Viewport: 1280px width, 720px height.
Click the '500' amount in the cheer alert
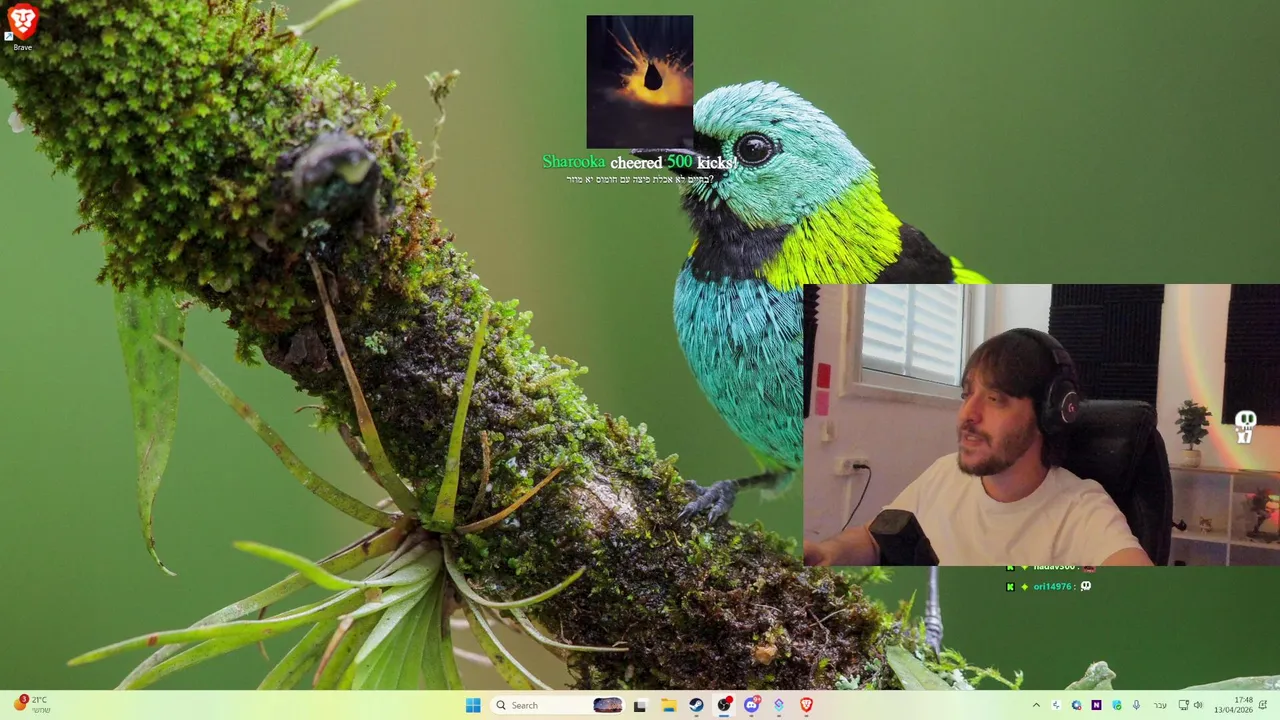(679, 162)
